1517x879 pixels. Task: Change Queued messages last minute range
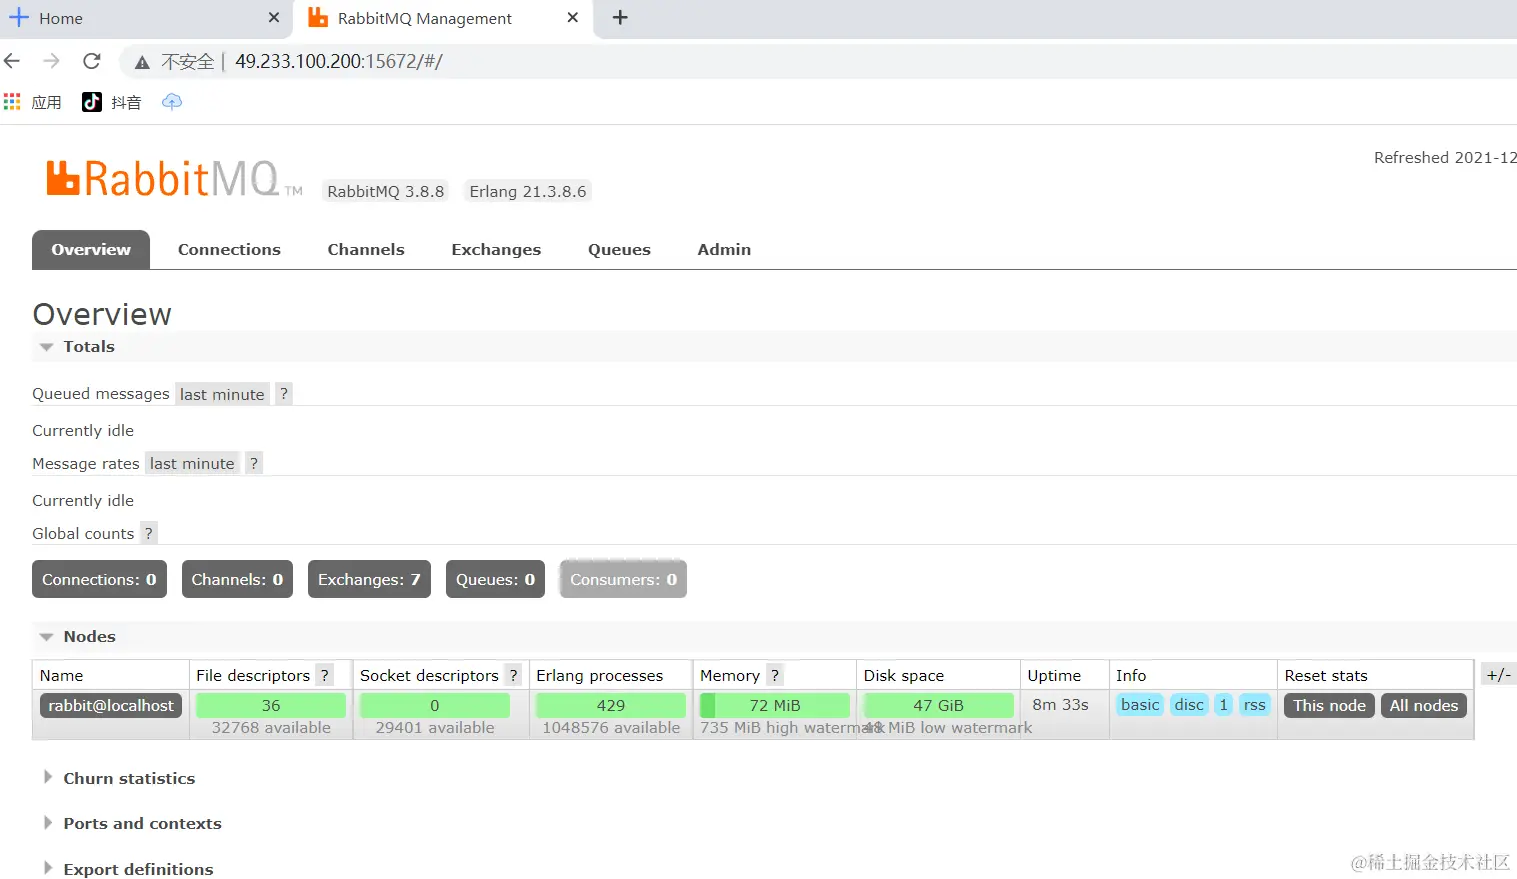pyautogui.click(x=222, y=394)
